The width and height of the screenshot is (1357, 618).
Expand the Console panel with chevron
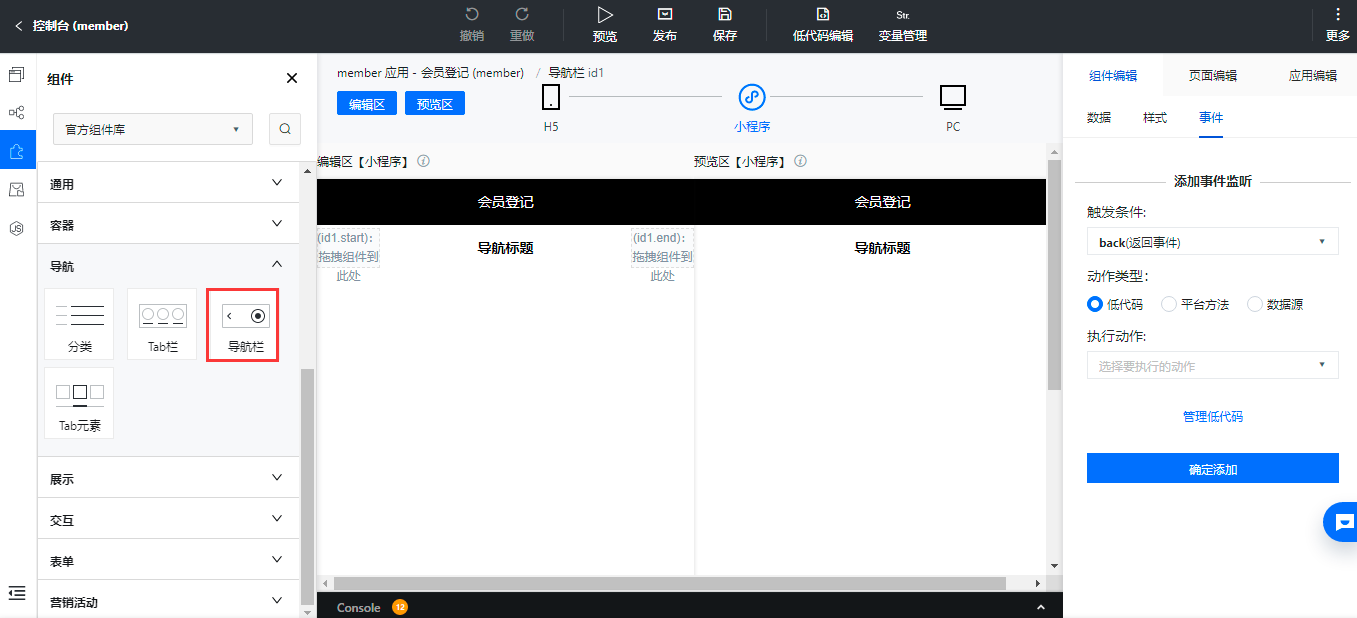1041,607
